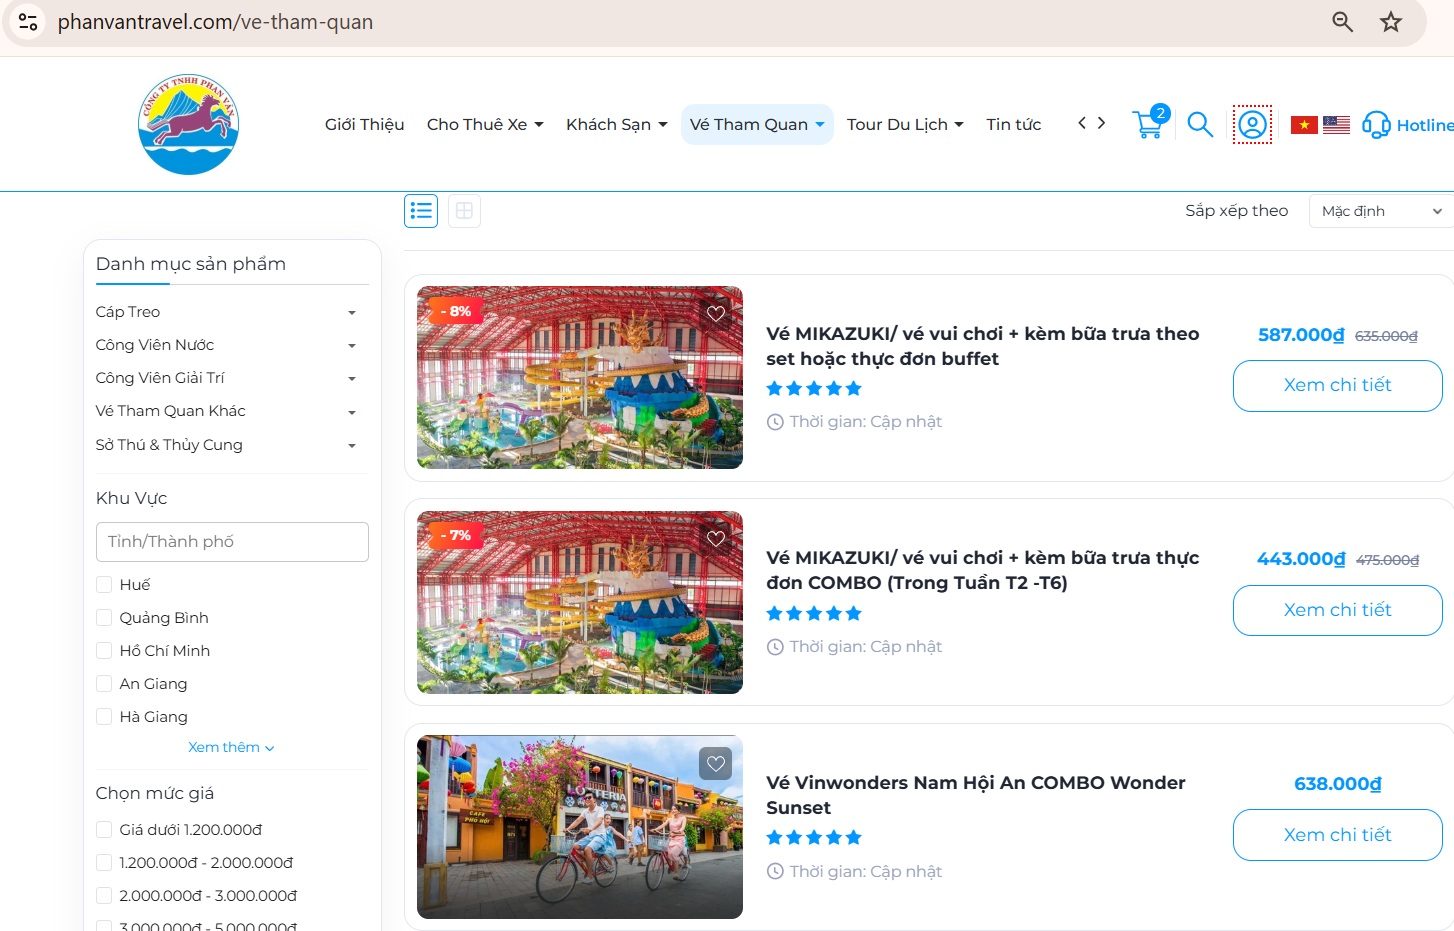The height and width of the screenshot is (931, 1454).
Task: Open the 'Mặc định' sort dropdown
Action: tap(1381, 211)
